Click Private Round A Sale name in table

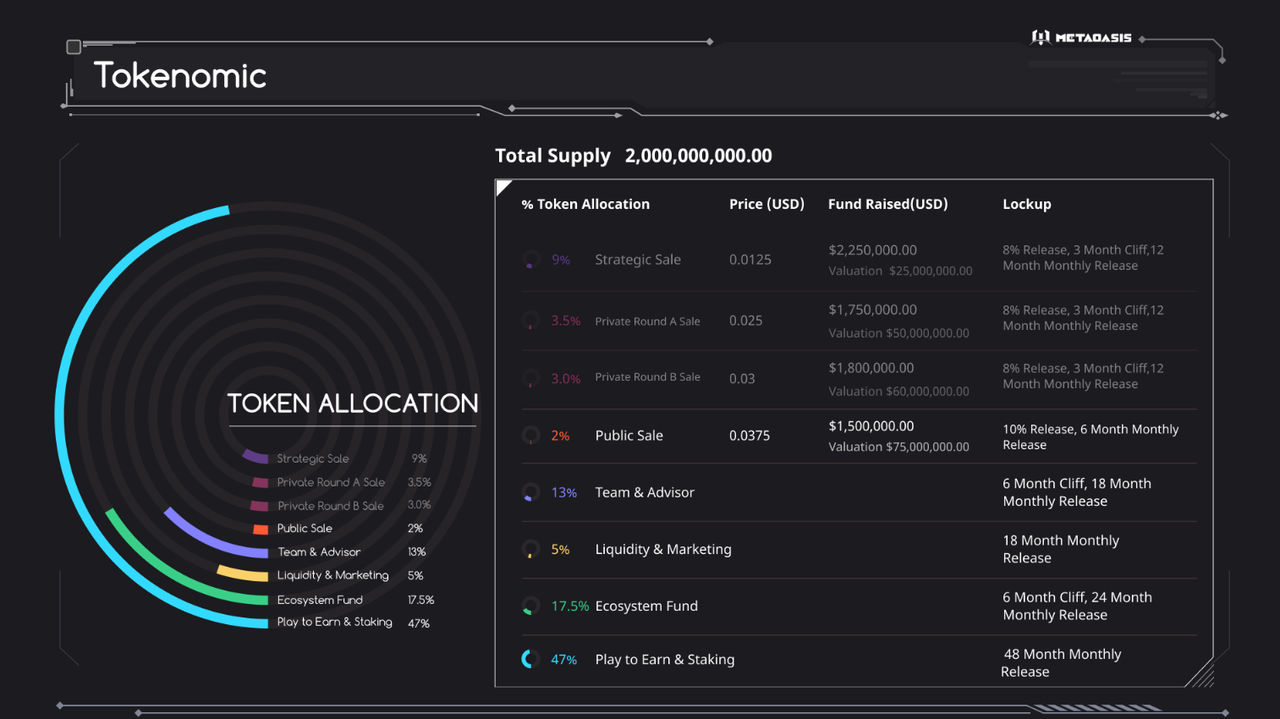coord(648,321)
